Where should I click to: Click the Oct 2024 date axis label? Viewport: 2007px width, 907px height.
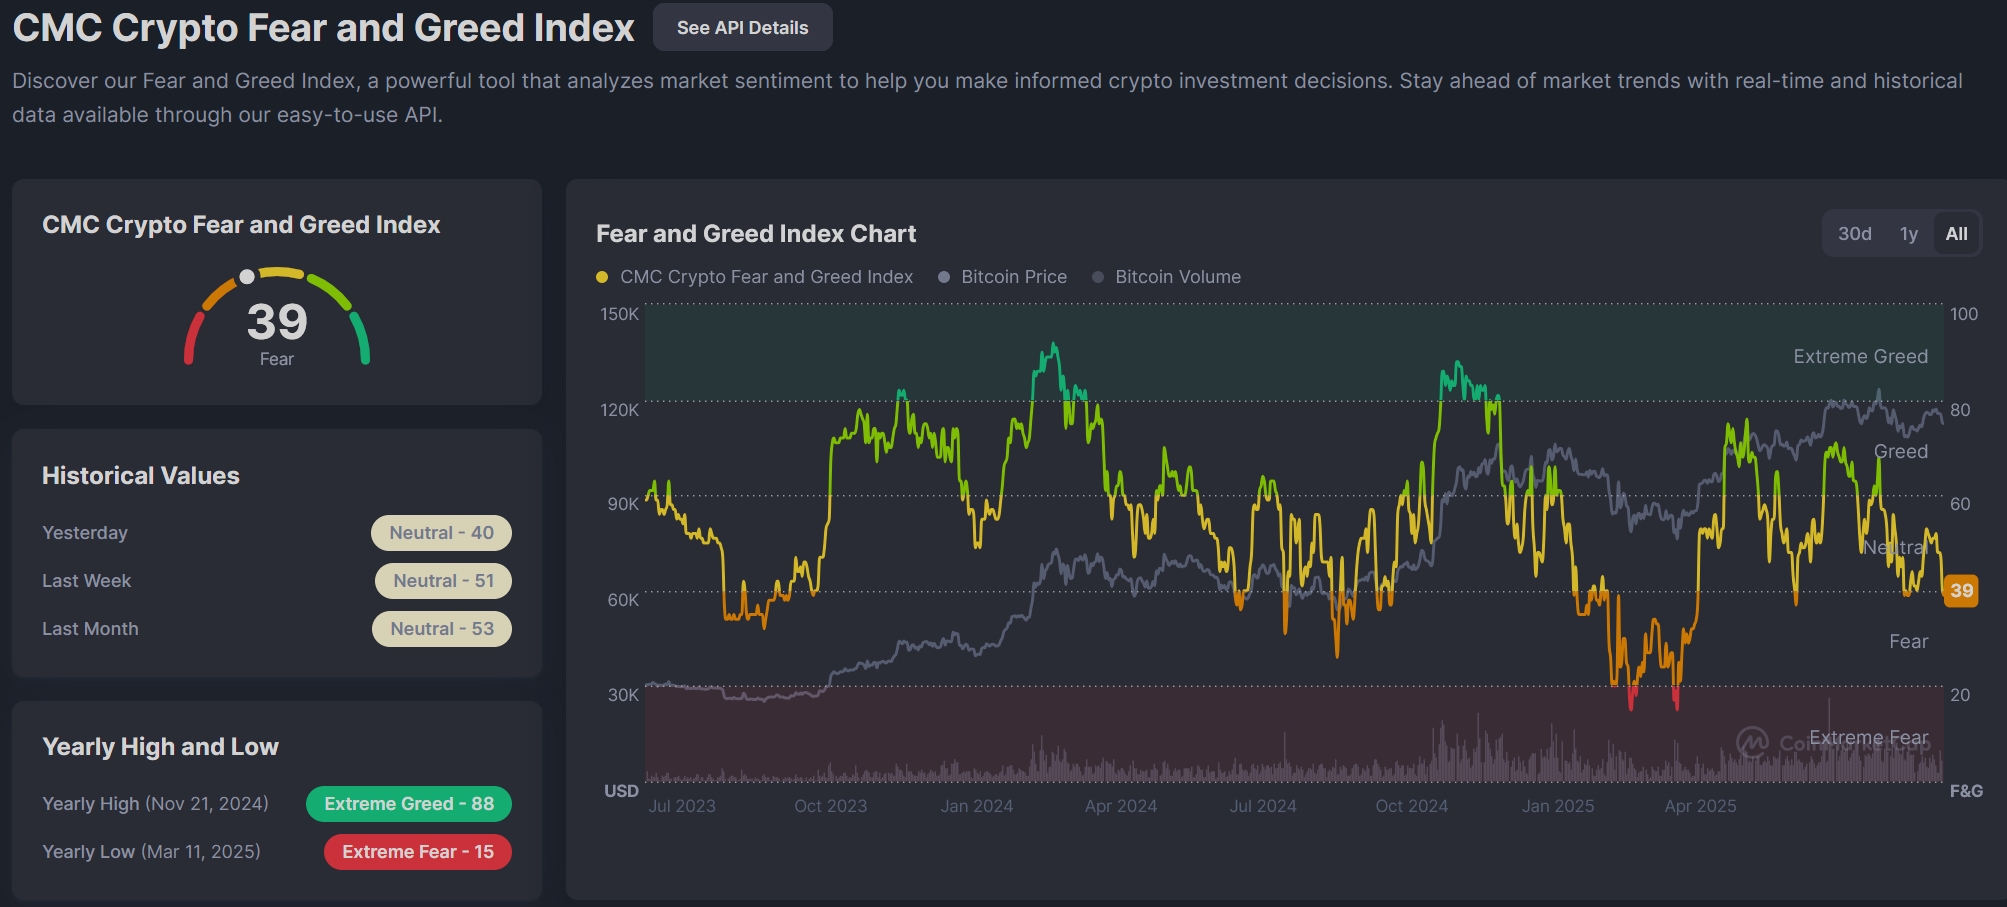coord(1411,806)
